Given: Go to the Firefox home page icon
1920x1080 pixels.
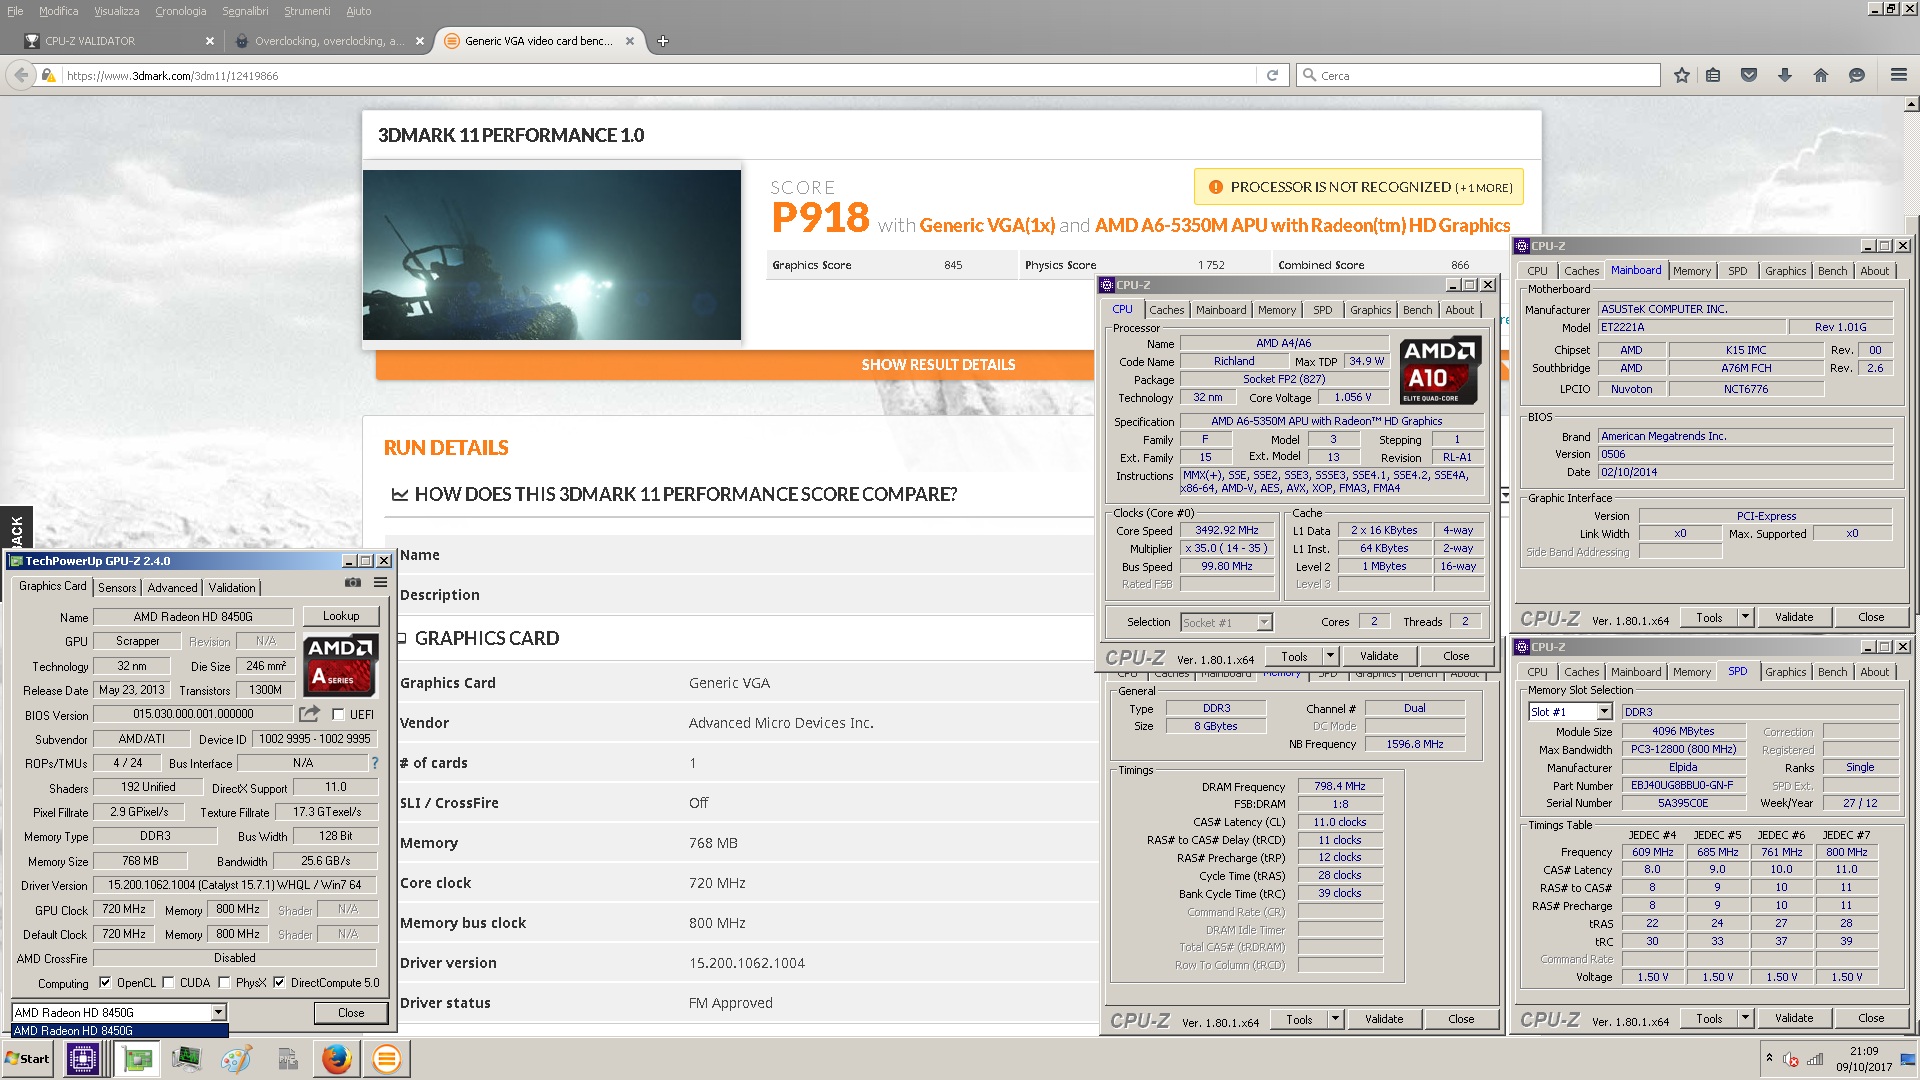Looking at the screenshot, I should (1821, 75).
